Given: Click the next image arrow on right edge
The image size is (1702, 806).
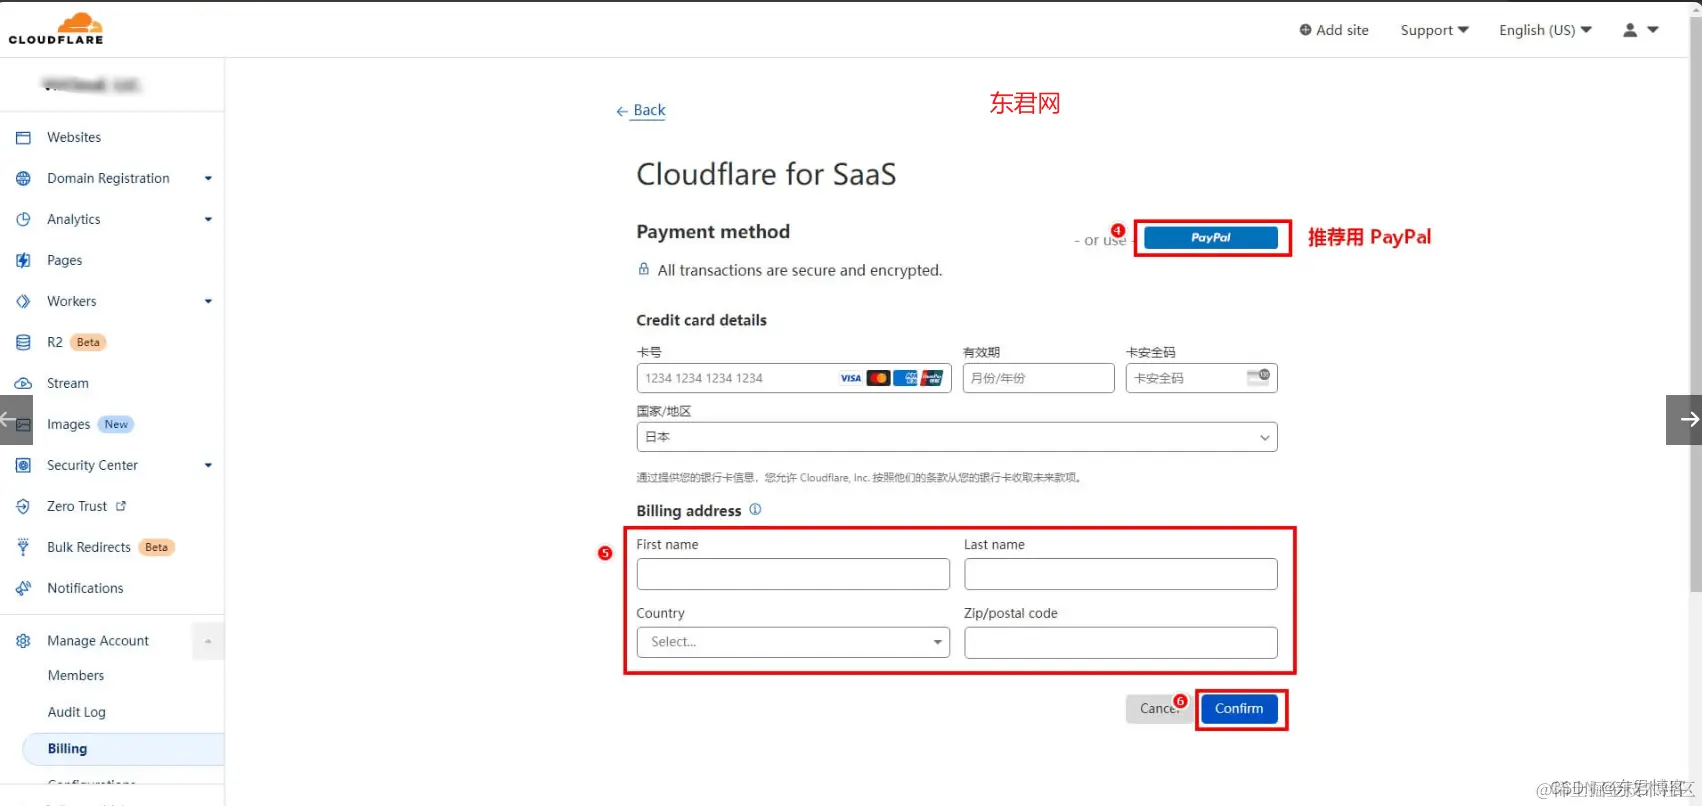Looking at the screenshot, I should [x=1684, y=419].
